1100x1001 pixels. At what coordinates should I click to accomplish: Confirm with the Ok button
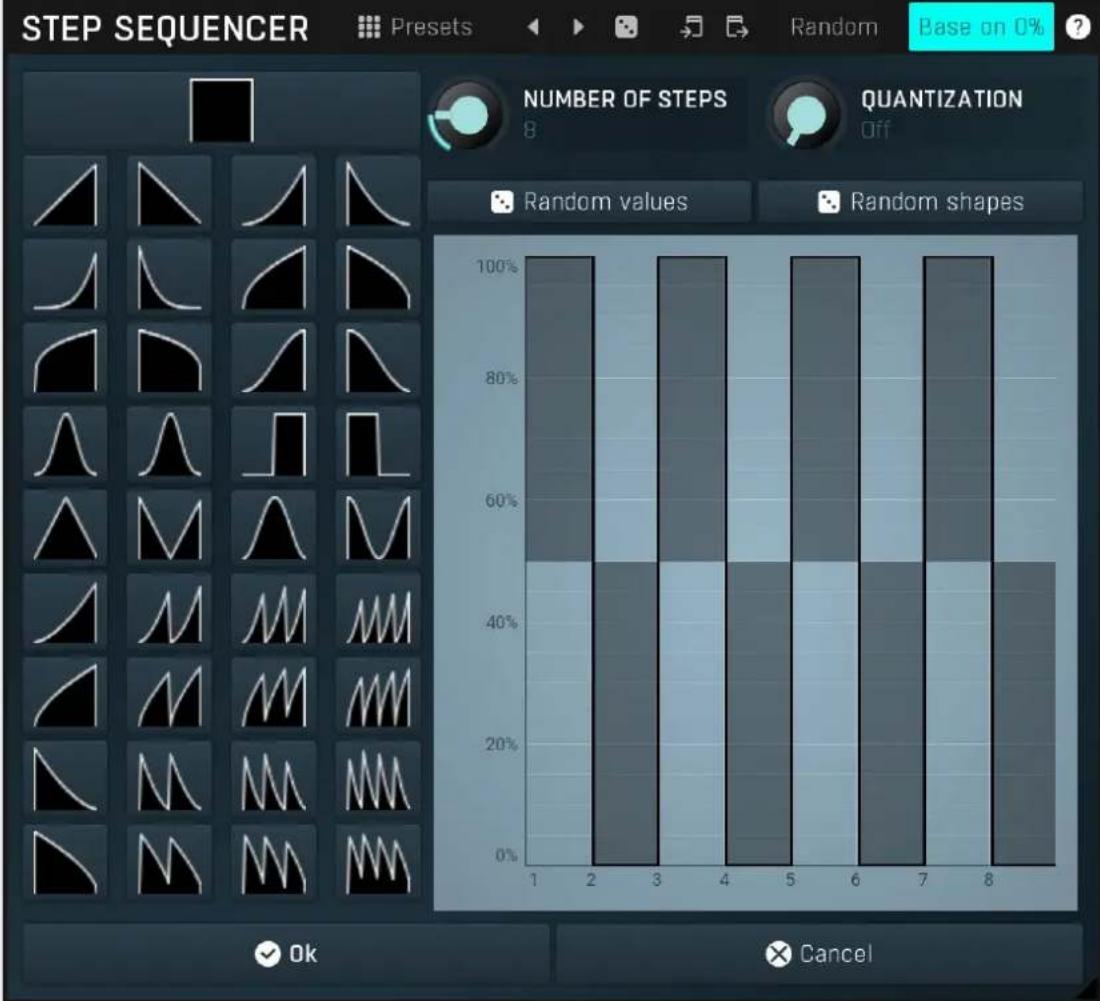(286, 954)
